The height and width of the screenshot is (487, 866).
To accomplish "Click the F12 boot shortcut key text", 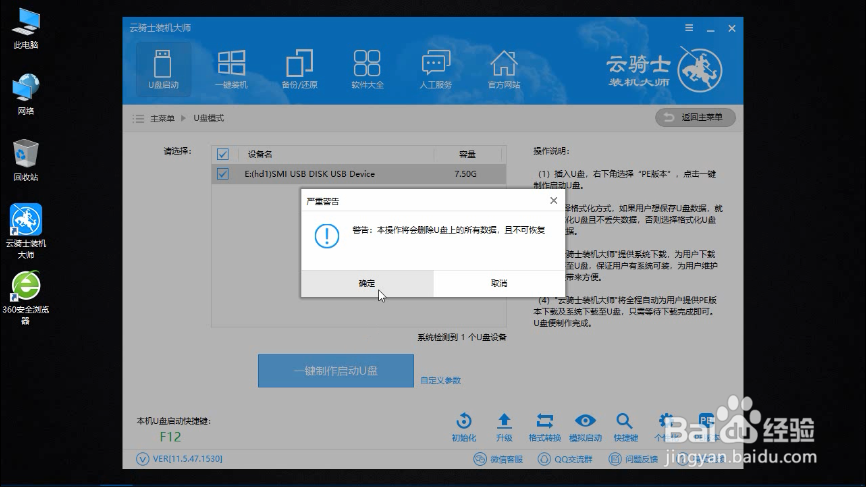I will tap(170, 437).
